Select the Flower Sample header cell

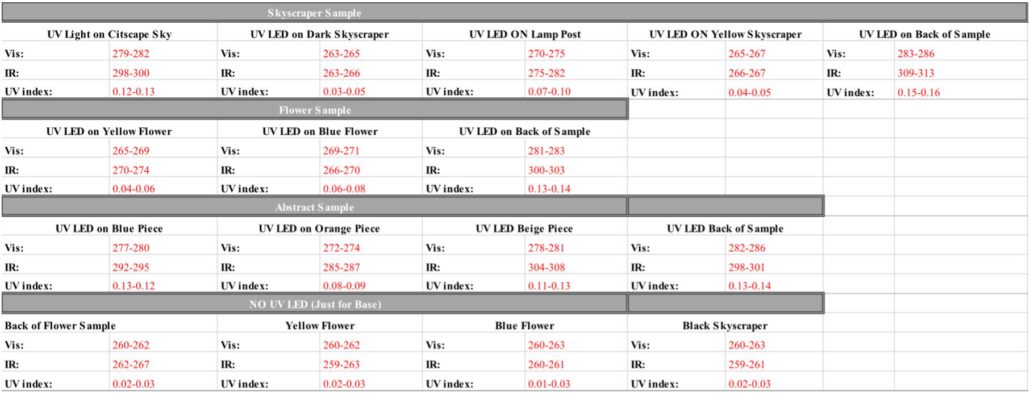click(x=315, y=110)
